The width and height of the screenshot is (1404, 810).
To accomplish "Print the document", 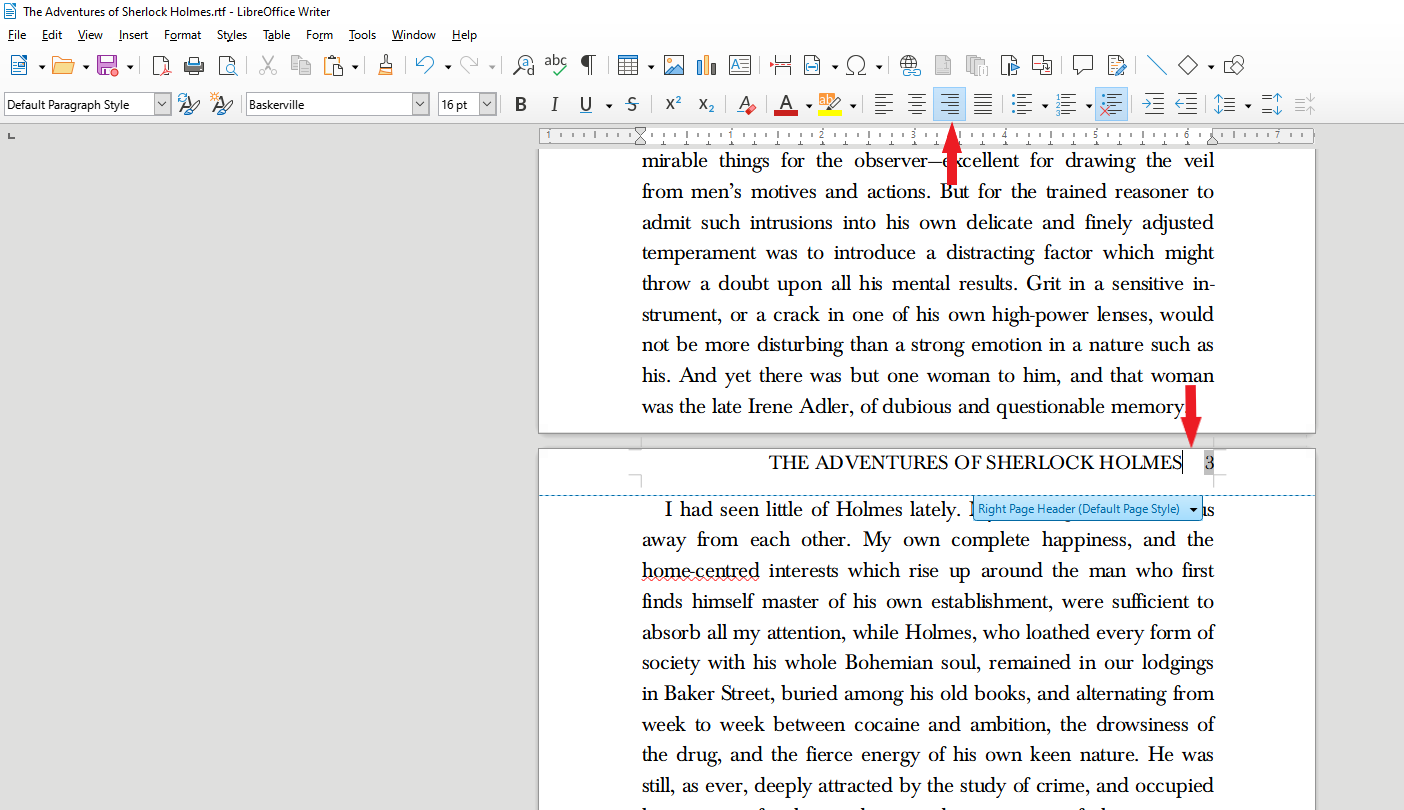I will (x=194, y=66).
